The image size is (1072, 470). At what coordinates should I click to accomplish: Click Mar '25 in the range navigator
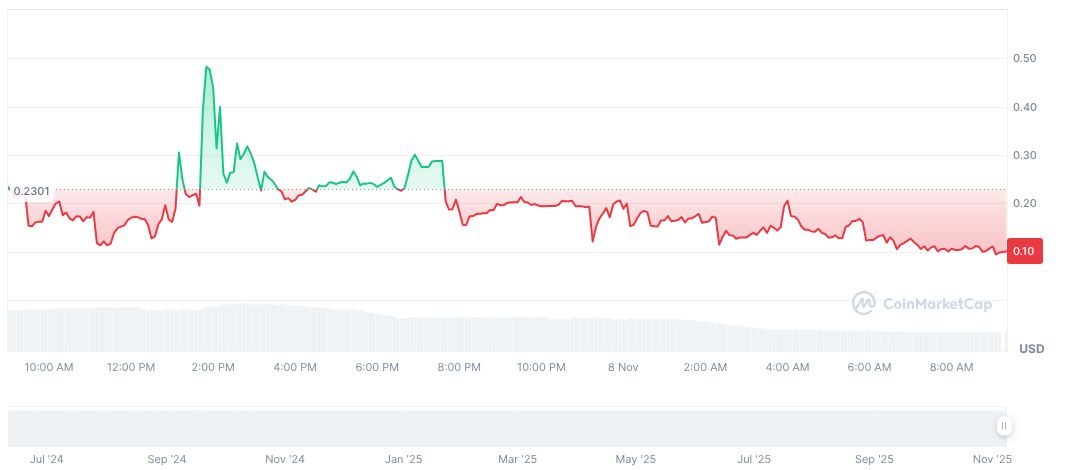(x=517, y=460)
